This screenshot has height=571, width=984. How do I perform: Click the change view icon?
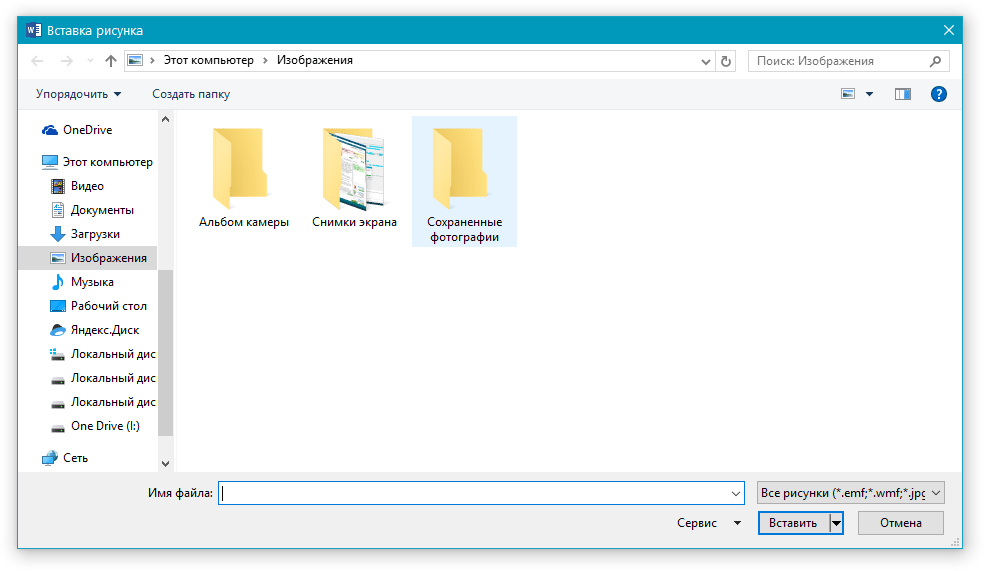848,94
